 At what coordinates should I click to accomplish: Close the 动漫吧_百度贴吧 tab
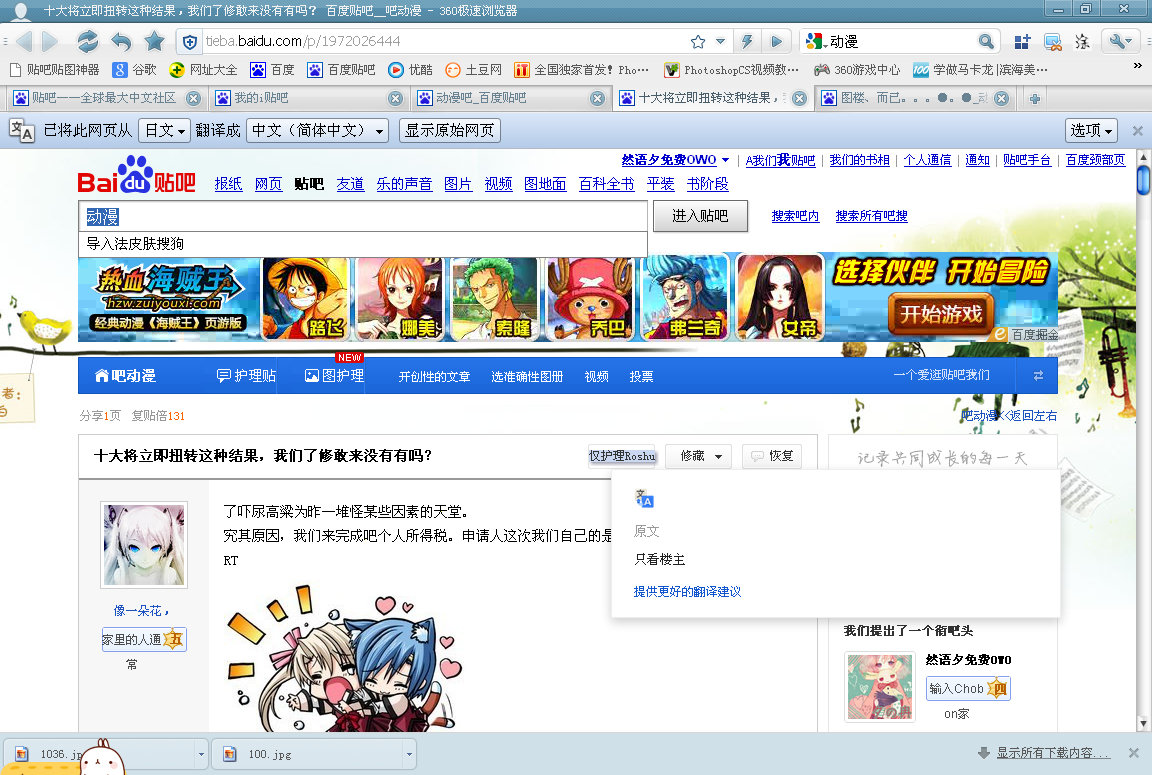point(597,98)
